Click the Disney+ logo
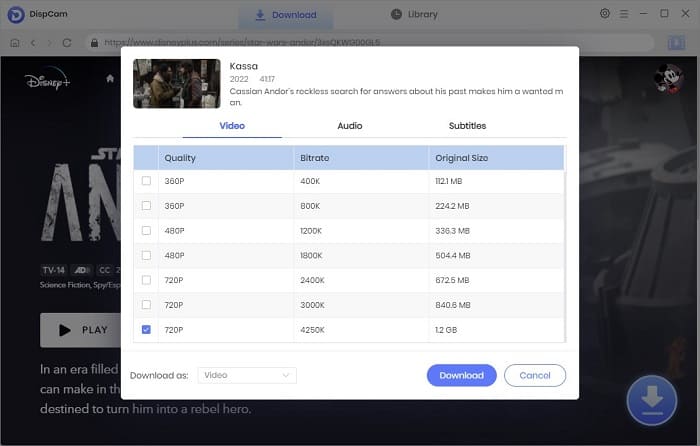This screenshot has width=700, height=446. tap(47, 79)
